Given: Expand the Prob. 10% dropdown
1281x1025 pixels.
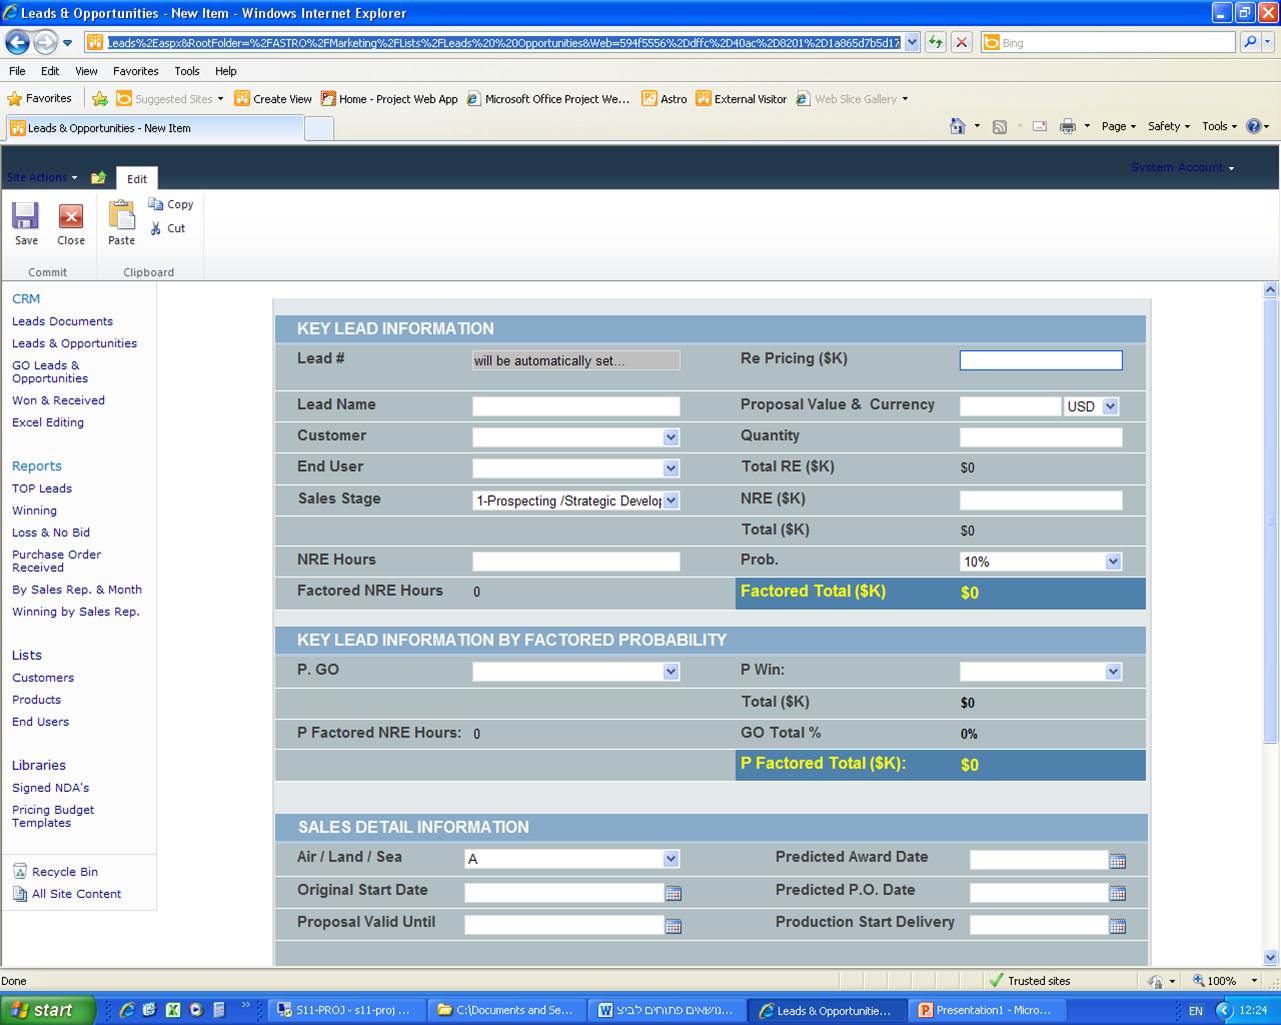Looking at the screenshot, I should click(1113, 561).
